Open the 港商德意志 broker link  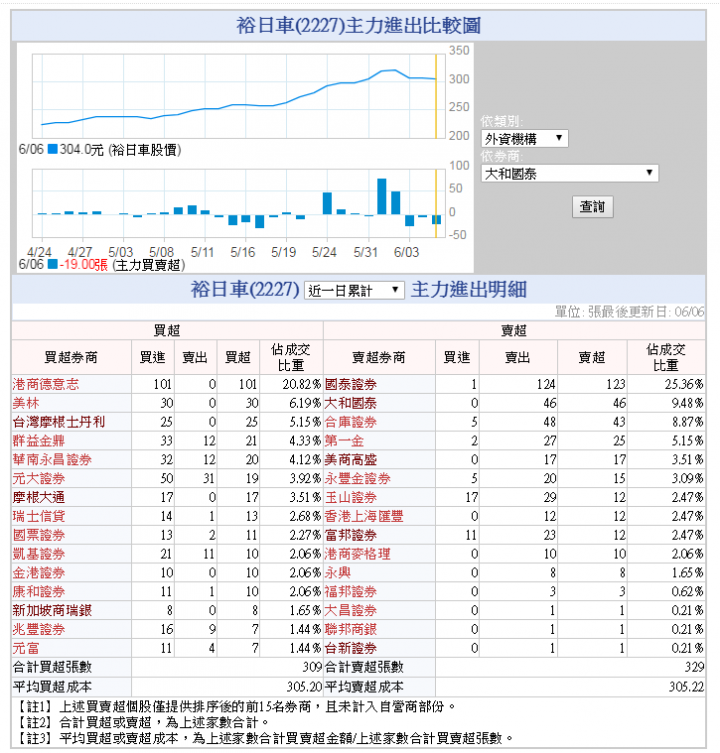coord(46,384)
